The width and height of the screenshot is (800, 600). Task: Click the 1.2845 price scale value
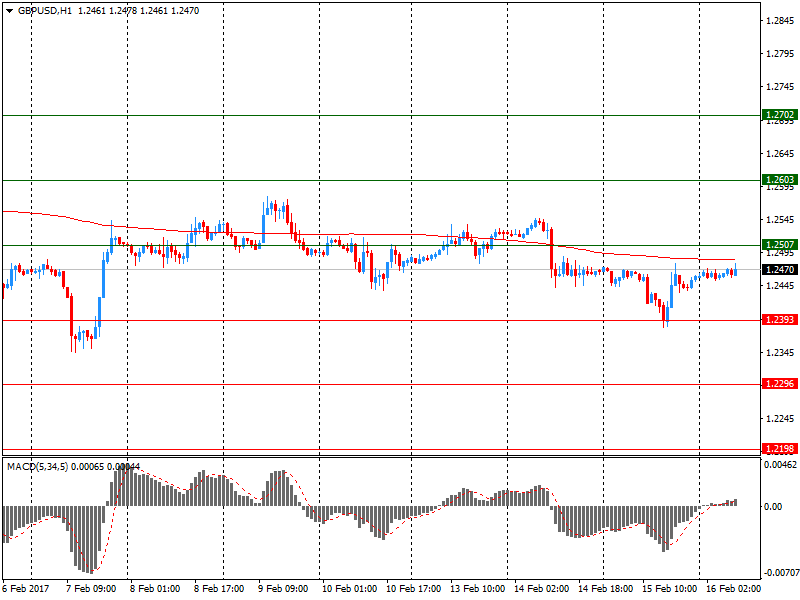point(780,21)
